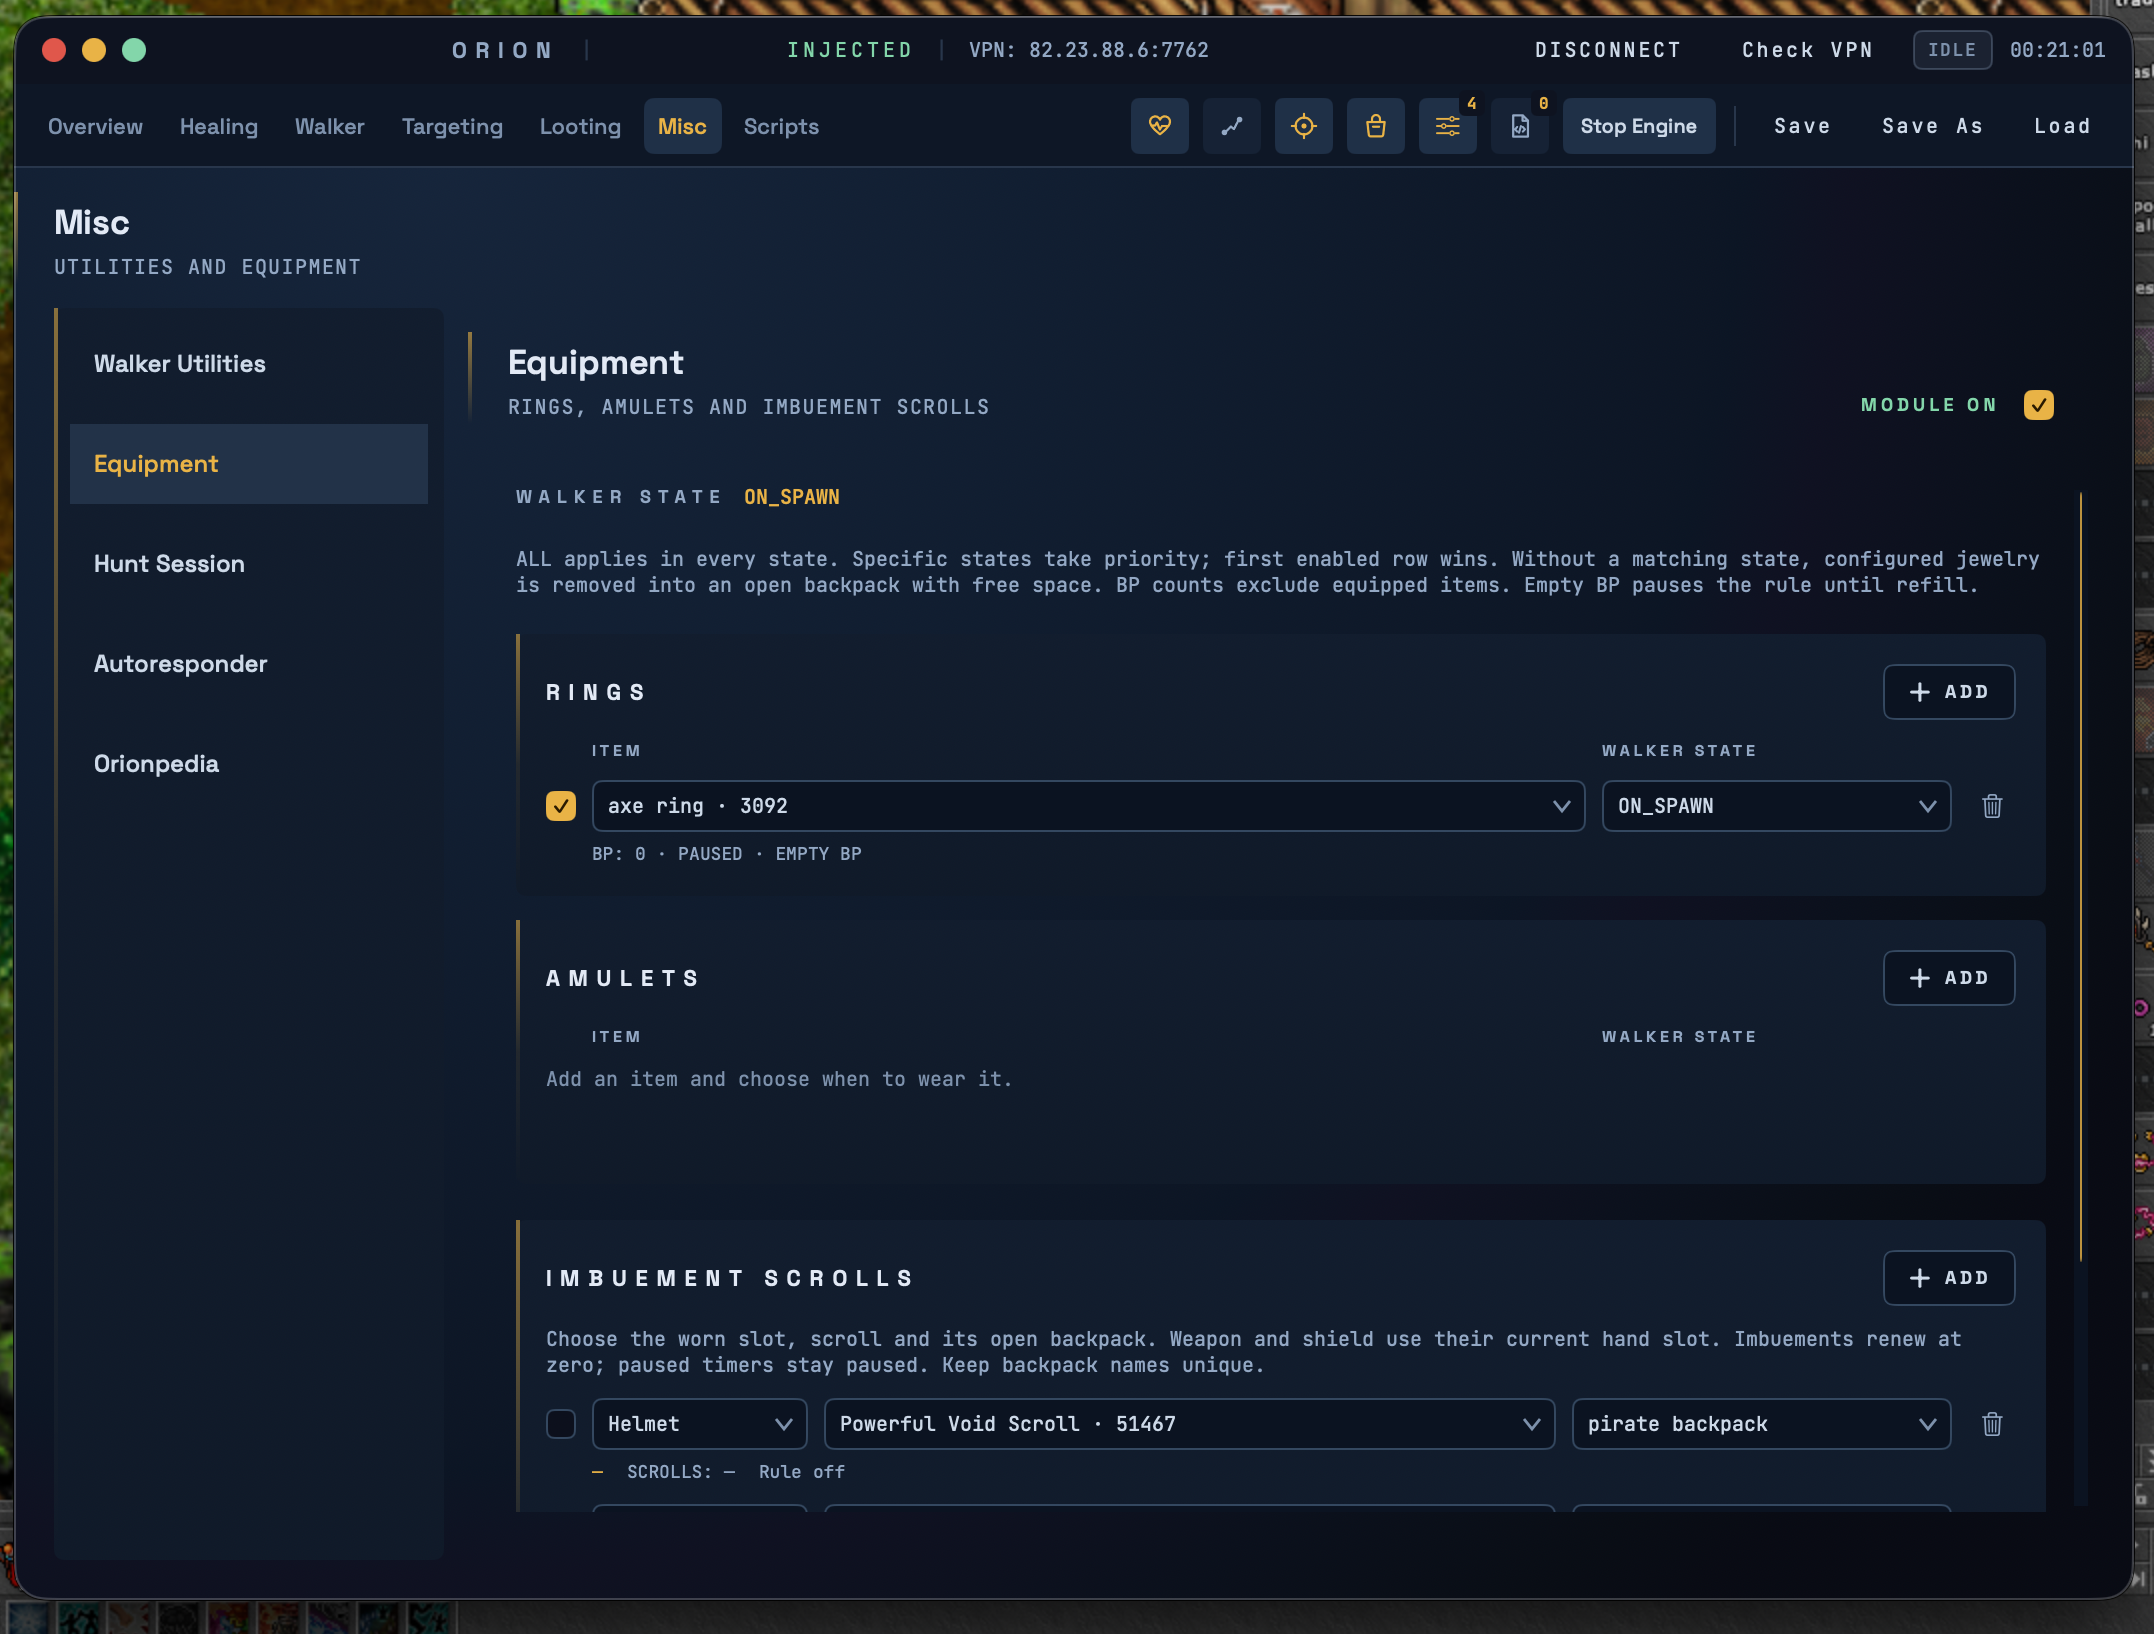Click the healing heart icon in toolbar
The width and height of the screenshot is (2154, 1634).
pos(1159,126)
